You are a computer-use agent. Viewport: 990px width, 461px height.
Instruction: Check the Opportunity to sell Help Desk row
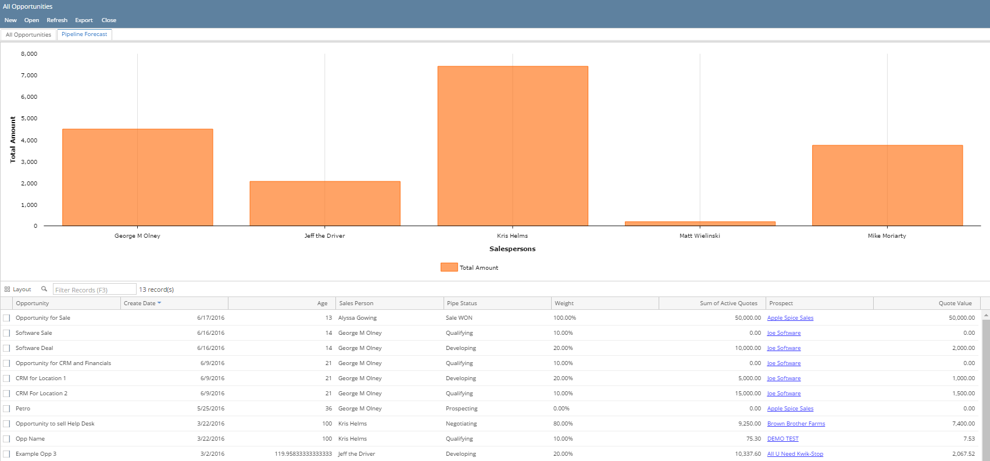[6, 424]
